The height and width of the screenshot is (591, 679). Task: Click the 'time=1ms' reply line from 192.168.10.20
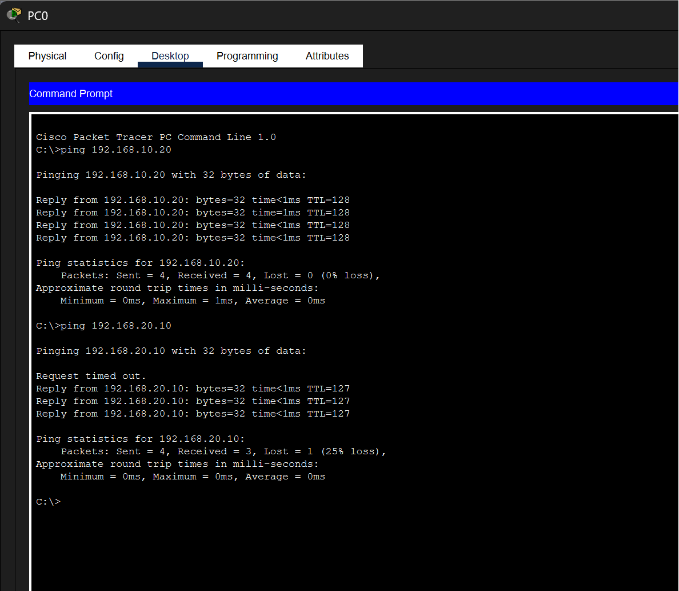[193, 213]
